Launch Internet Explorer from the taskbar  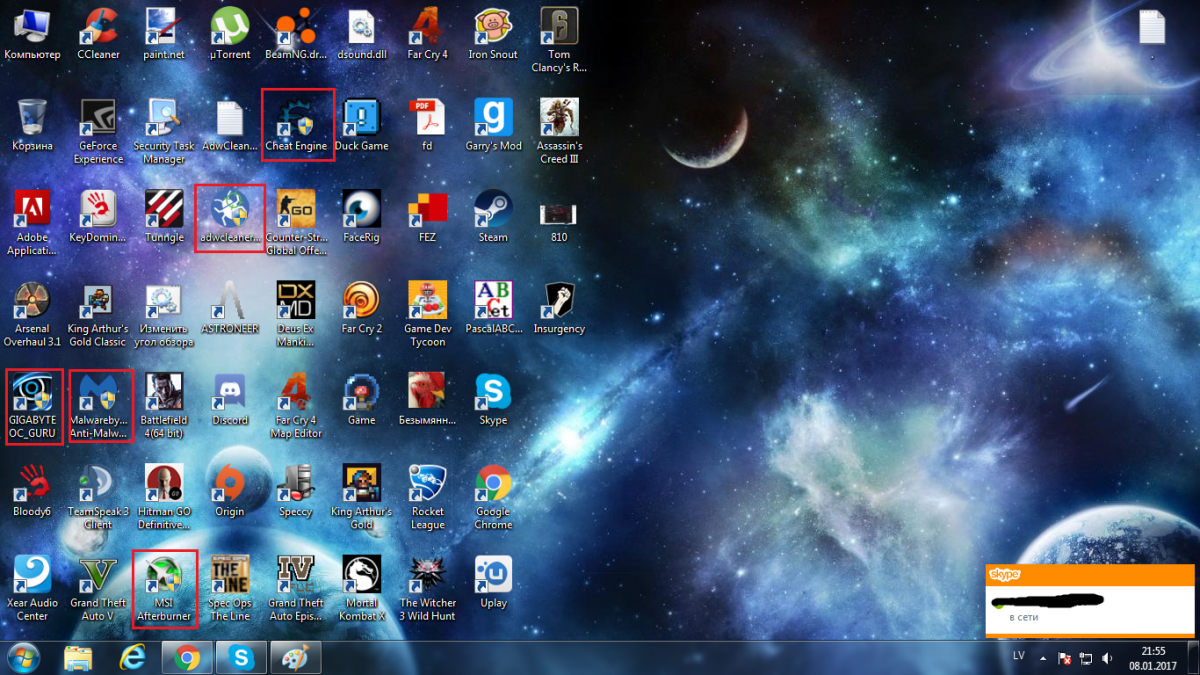tap(132, 657)
